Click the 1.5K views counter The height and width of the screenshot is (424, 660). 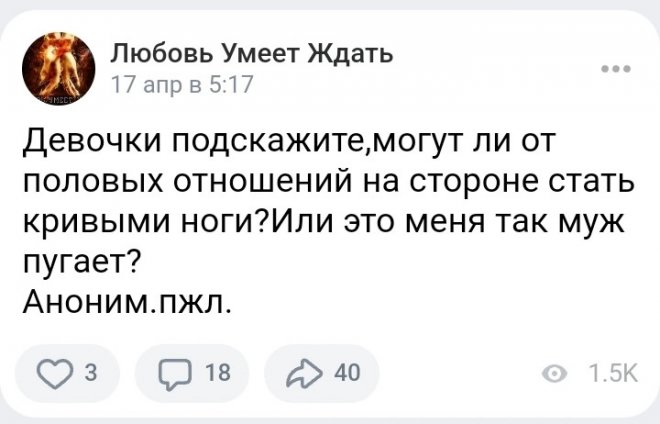click(x=613, y=373)
